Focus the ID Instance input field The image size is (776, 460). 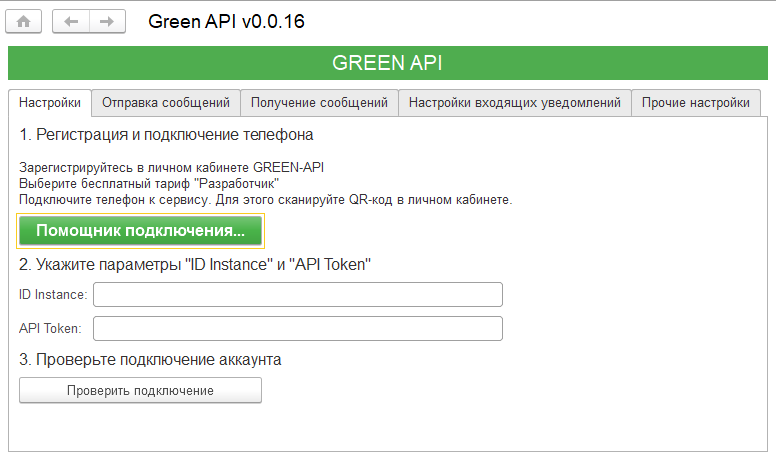coord(298,295)
